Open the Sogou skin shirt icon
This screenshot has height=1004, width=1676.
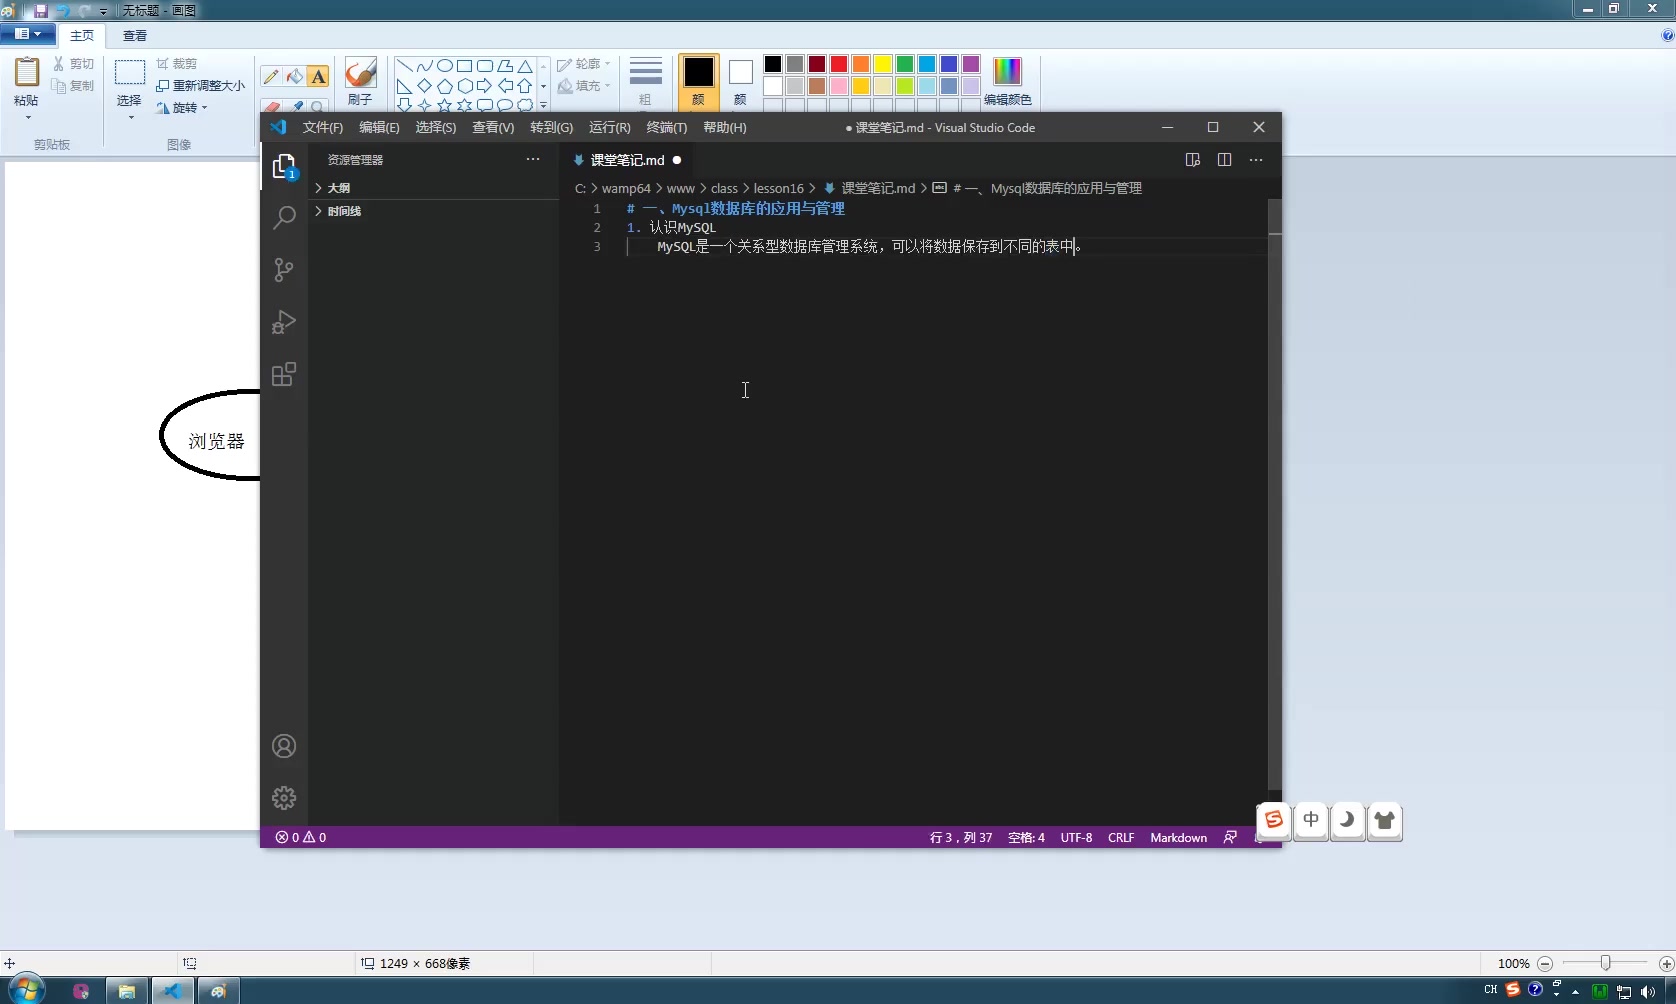pyautogui.click(x=1384, y=821)
